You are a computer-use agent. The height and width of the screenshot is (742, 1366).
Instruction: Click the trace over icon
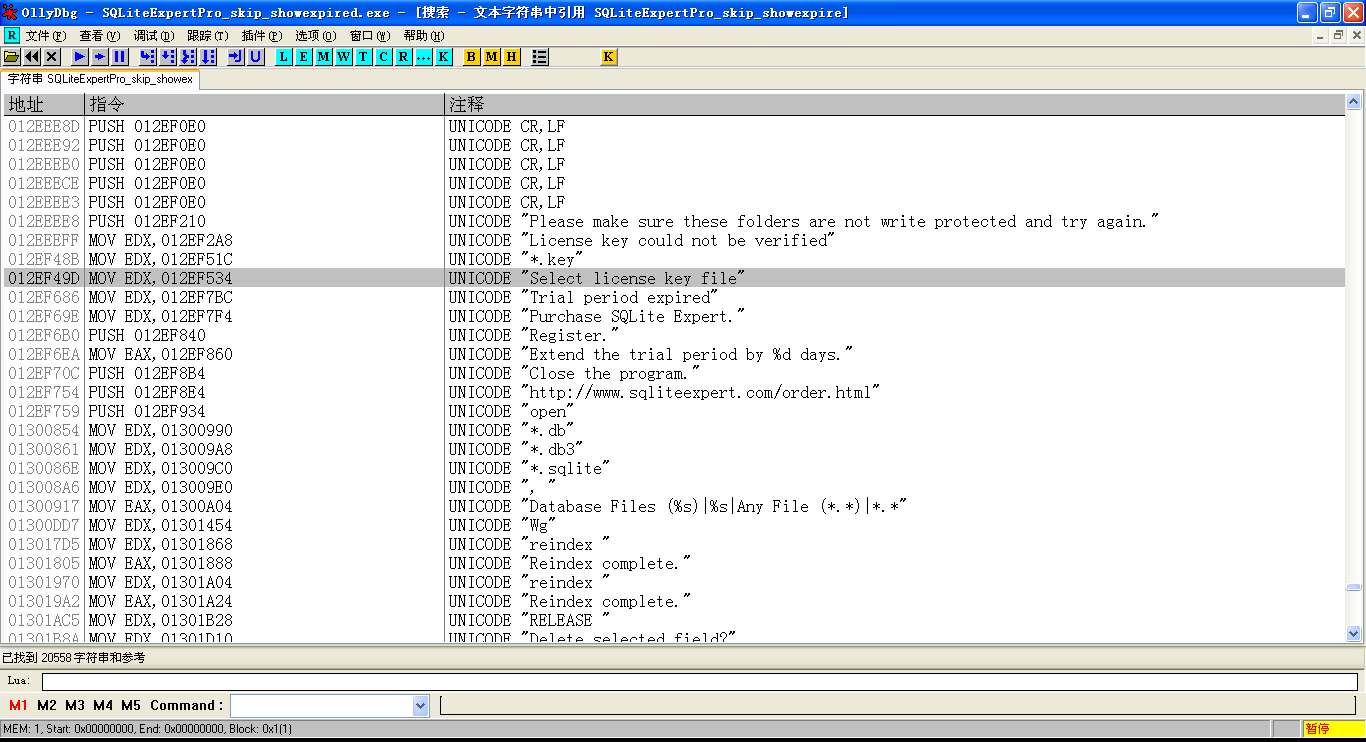click(x=208, y=57)
